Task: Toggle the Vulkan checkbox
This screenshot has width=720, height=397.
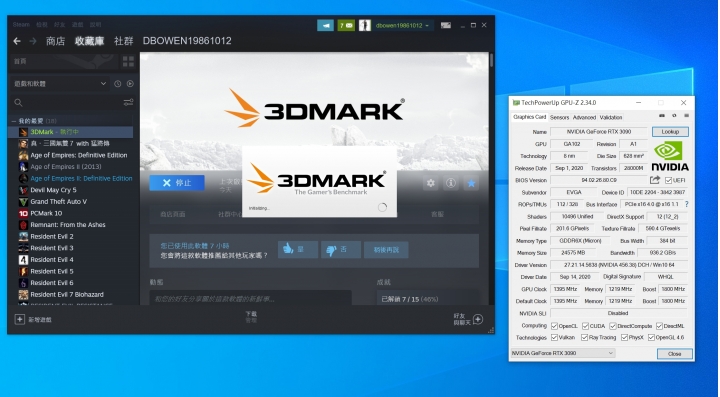Action: click(554, 337)
